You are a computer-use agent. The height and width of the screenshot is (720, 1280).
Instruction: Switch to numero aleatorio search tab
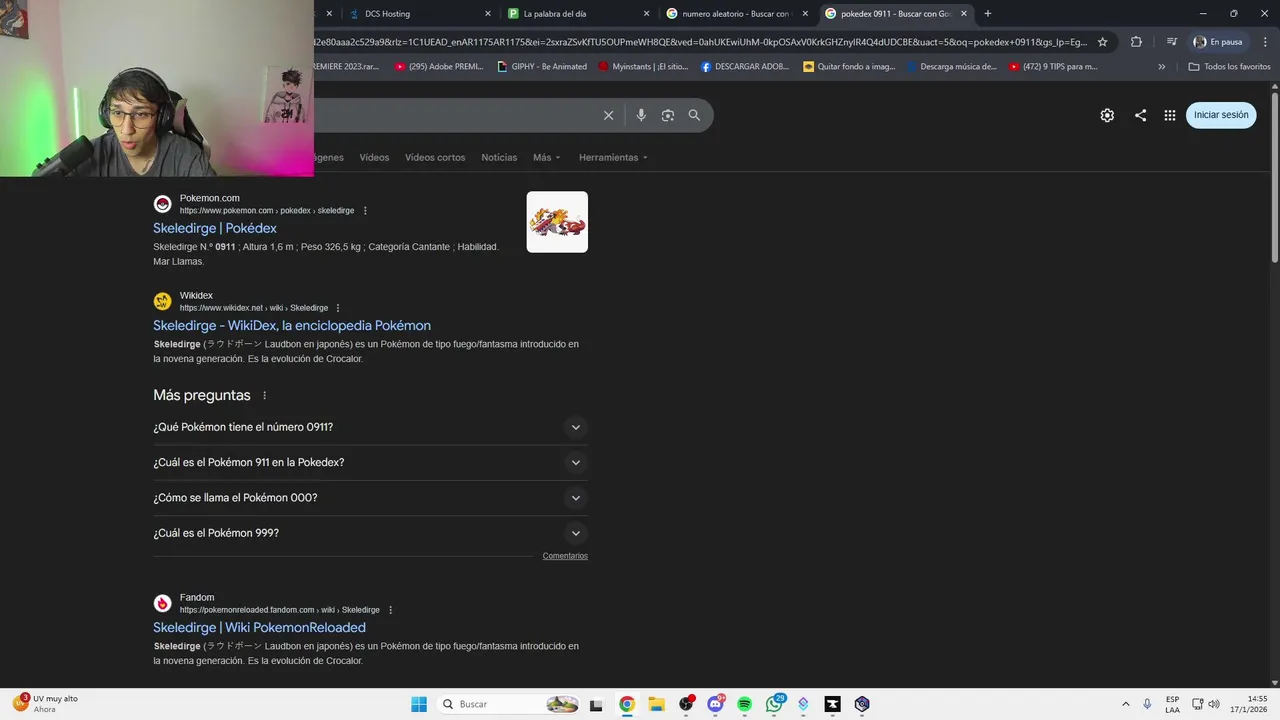point(737,14)
